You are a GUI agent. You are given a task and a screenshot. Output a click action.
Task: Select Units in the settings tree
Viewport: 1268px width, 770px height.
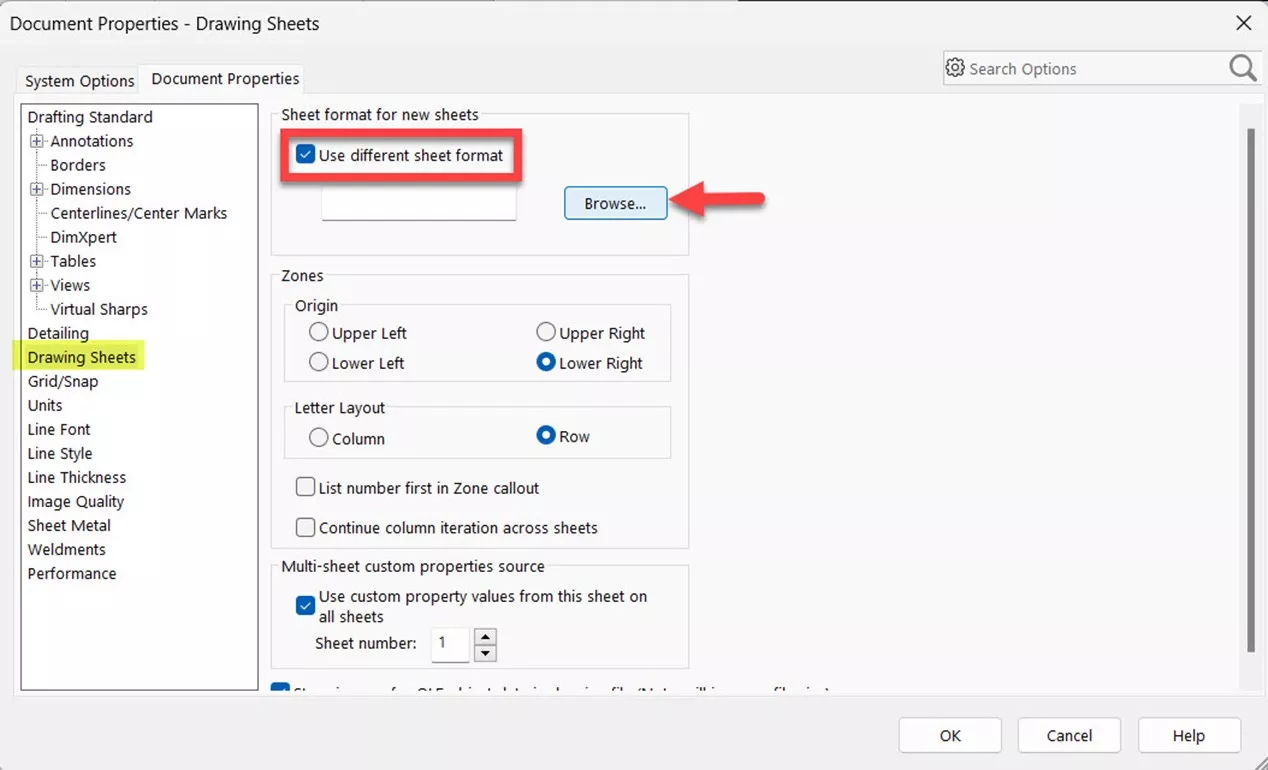45,405
